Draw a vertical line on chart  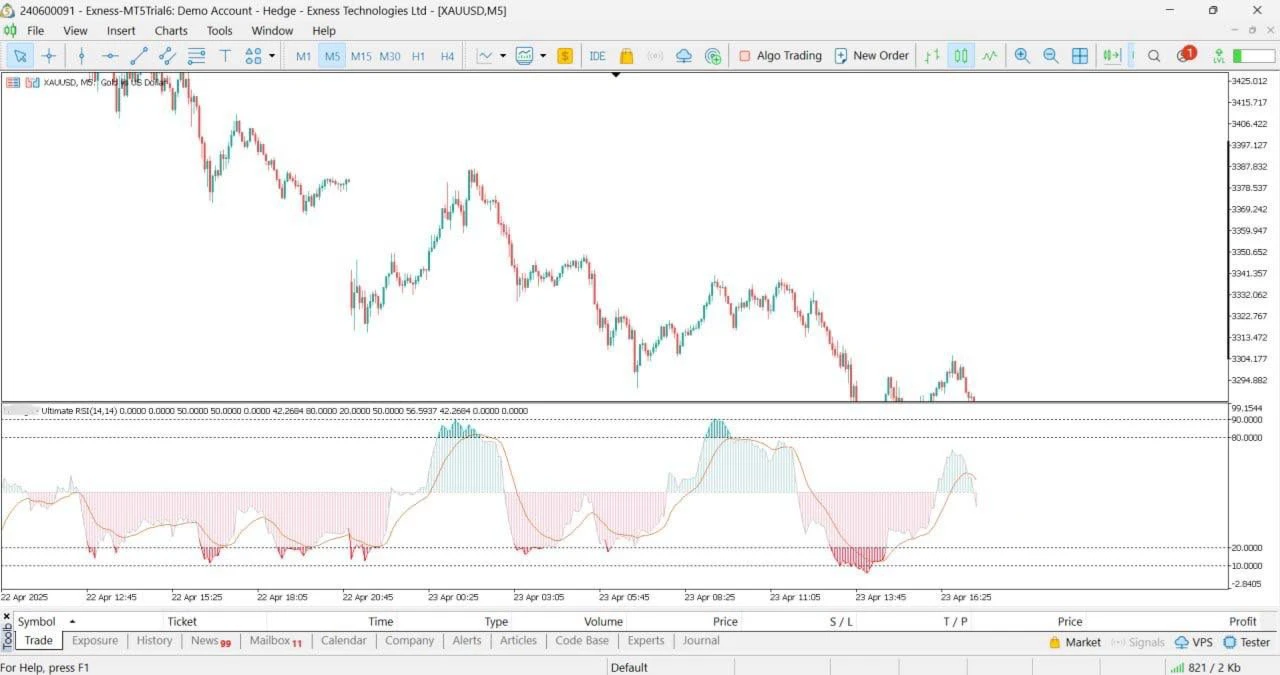click(x=82, y=56)
